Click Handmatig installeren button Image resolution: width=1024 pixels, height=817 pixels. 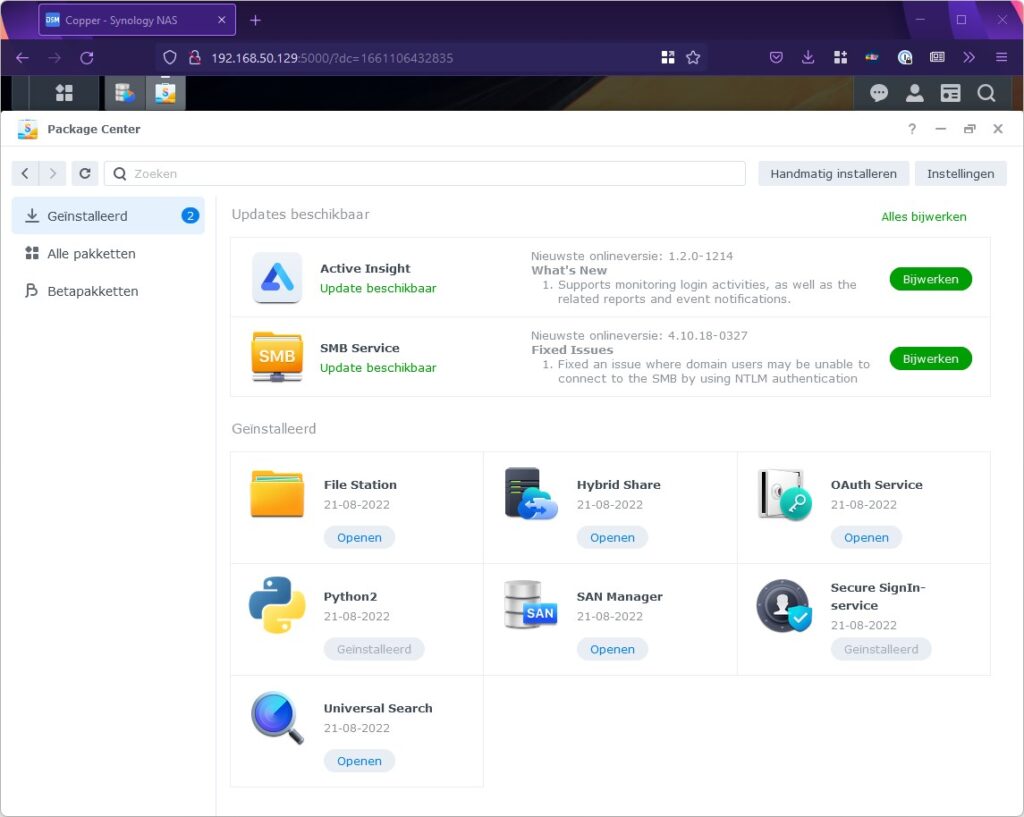click(833, 174)
